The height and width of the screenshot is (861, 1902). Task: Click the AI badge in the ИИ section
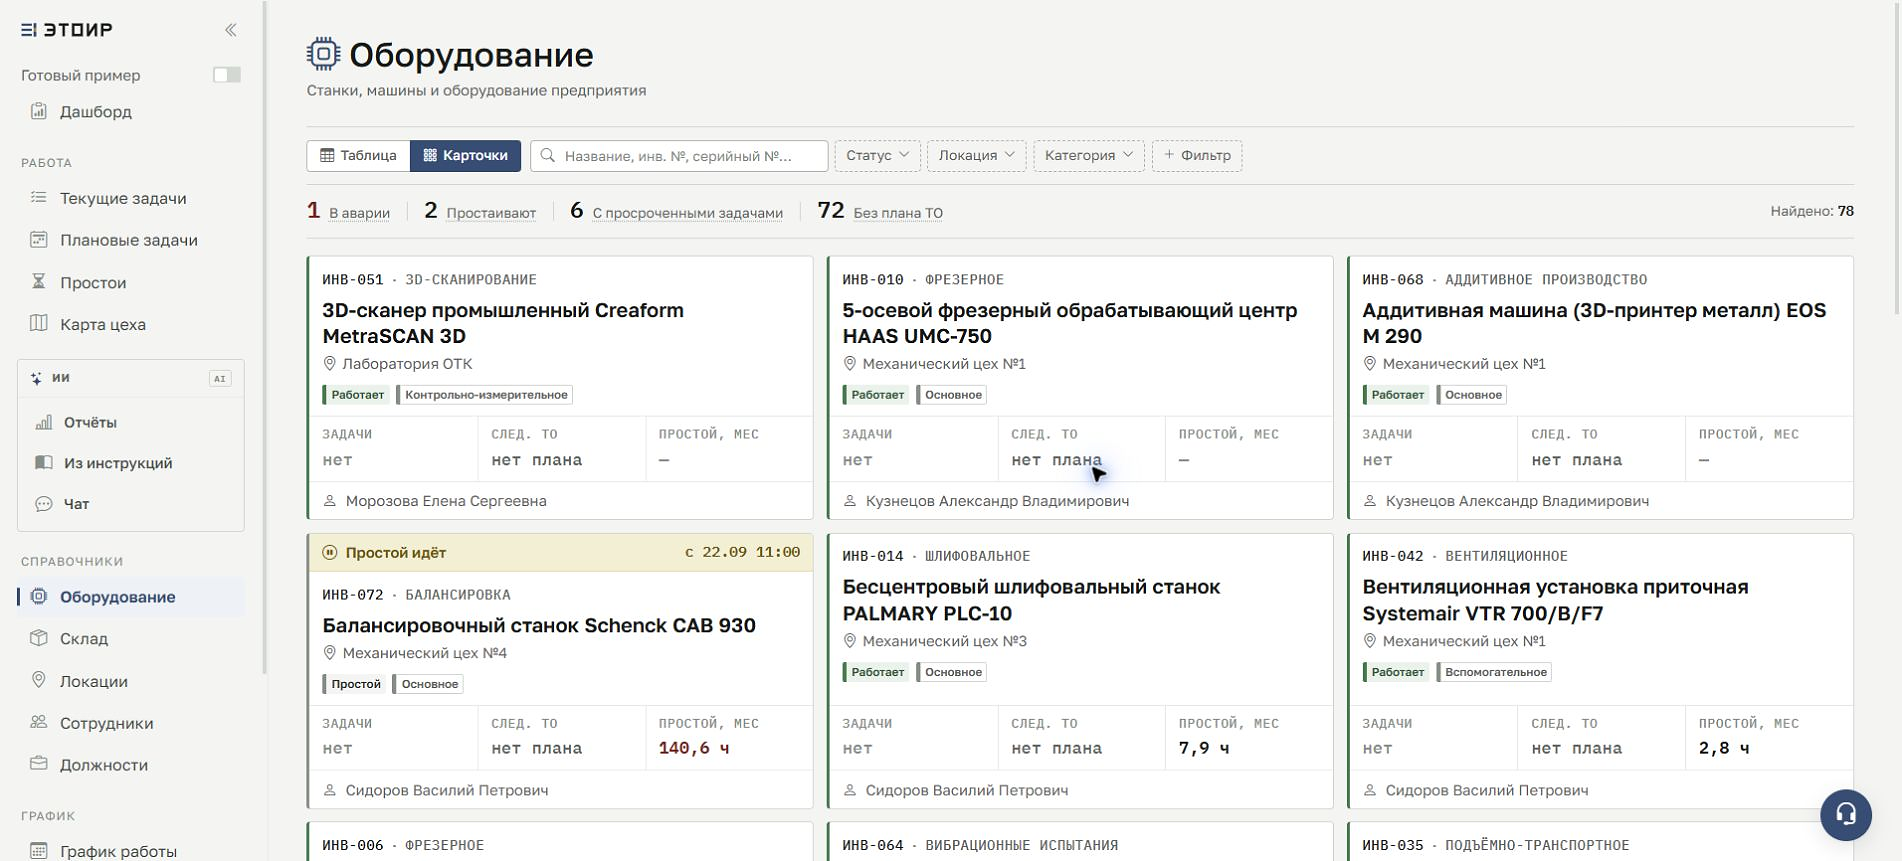coord(220,378)
